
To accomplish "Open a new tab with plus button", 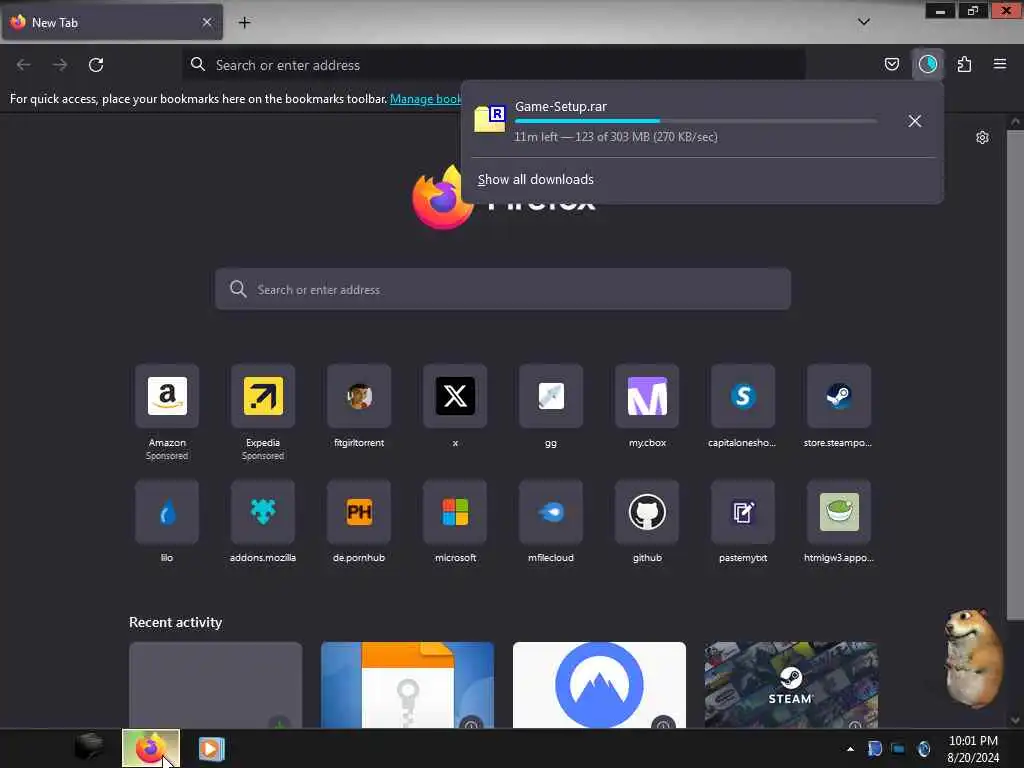I will [x=244, y=23].
